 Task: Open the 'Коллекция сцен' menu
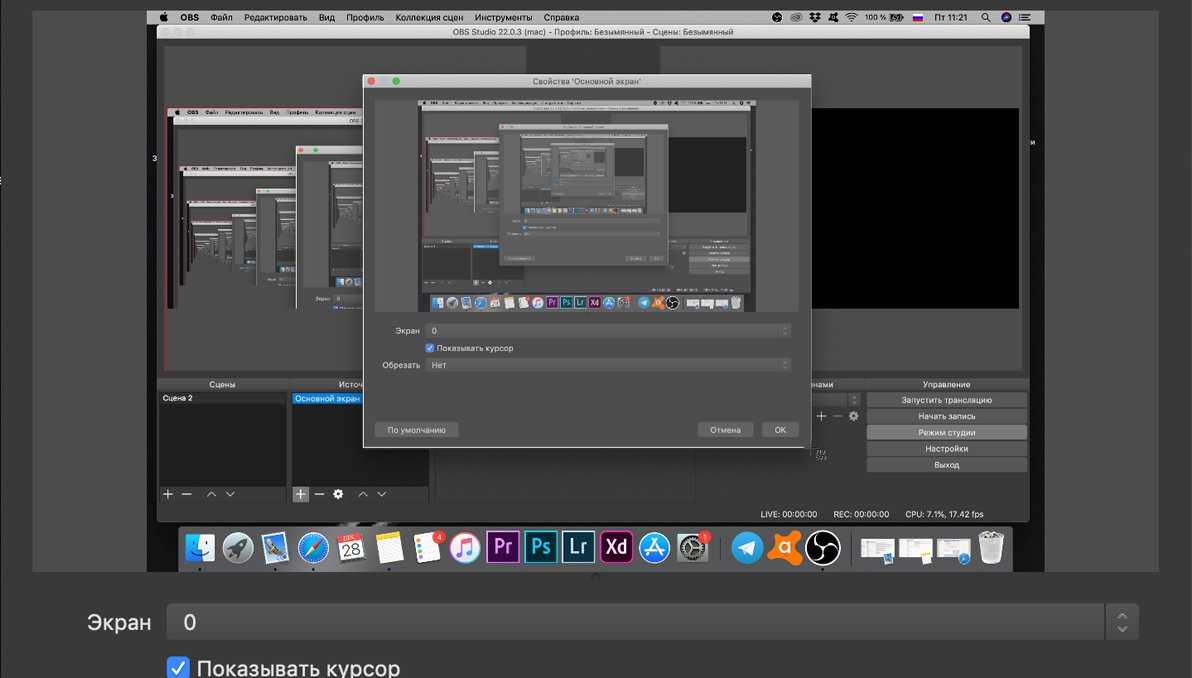(429, 18)
